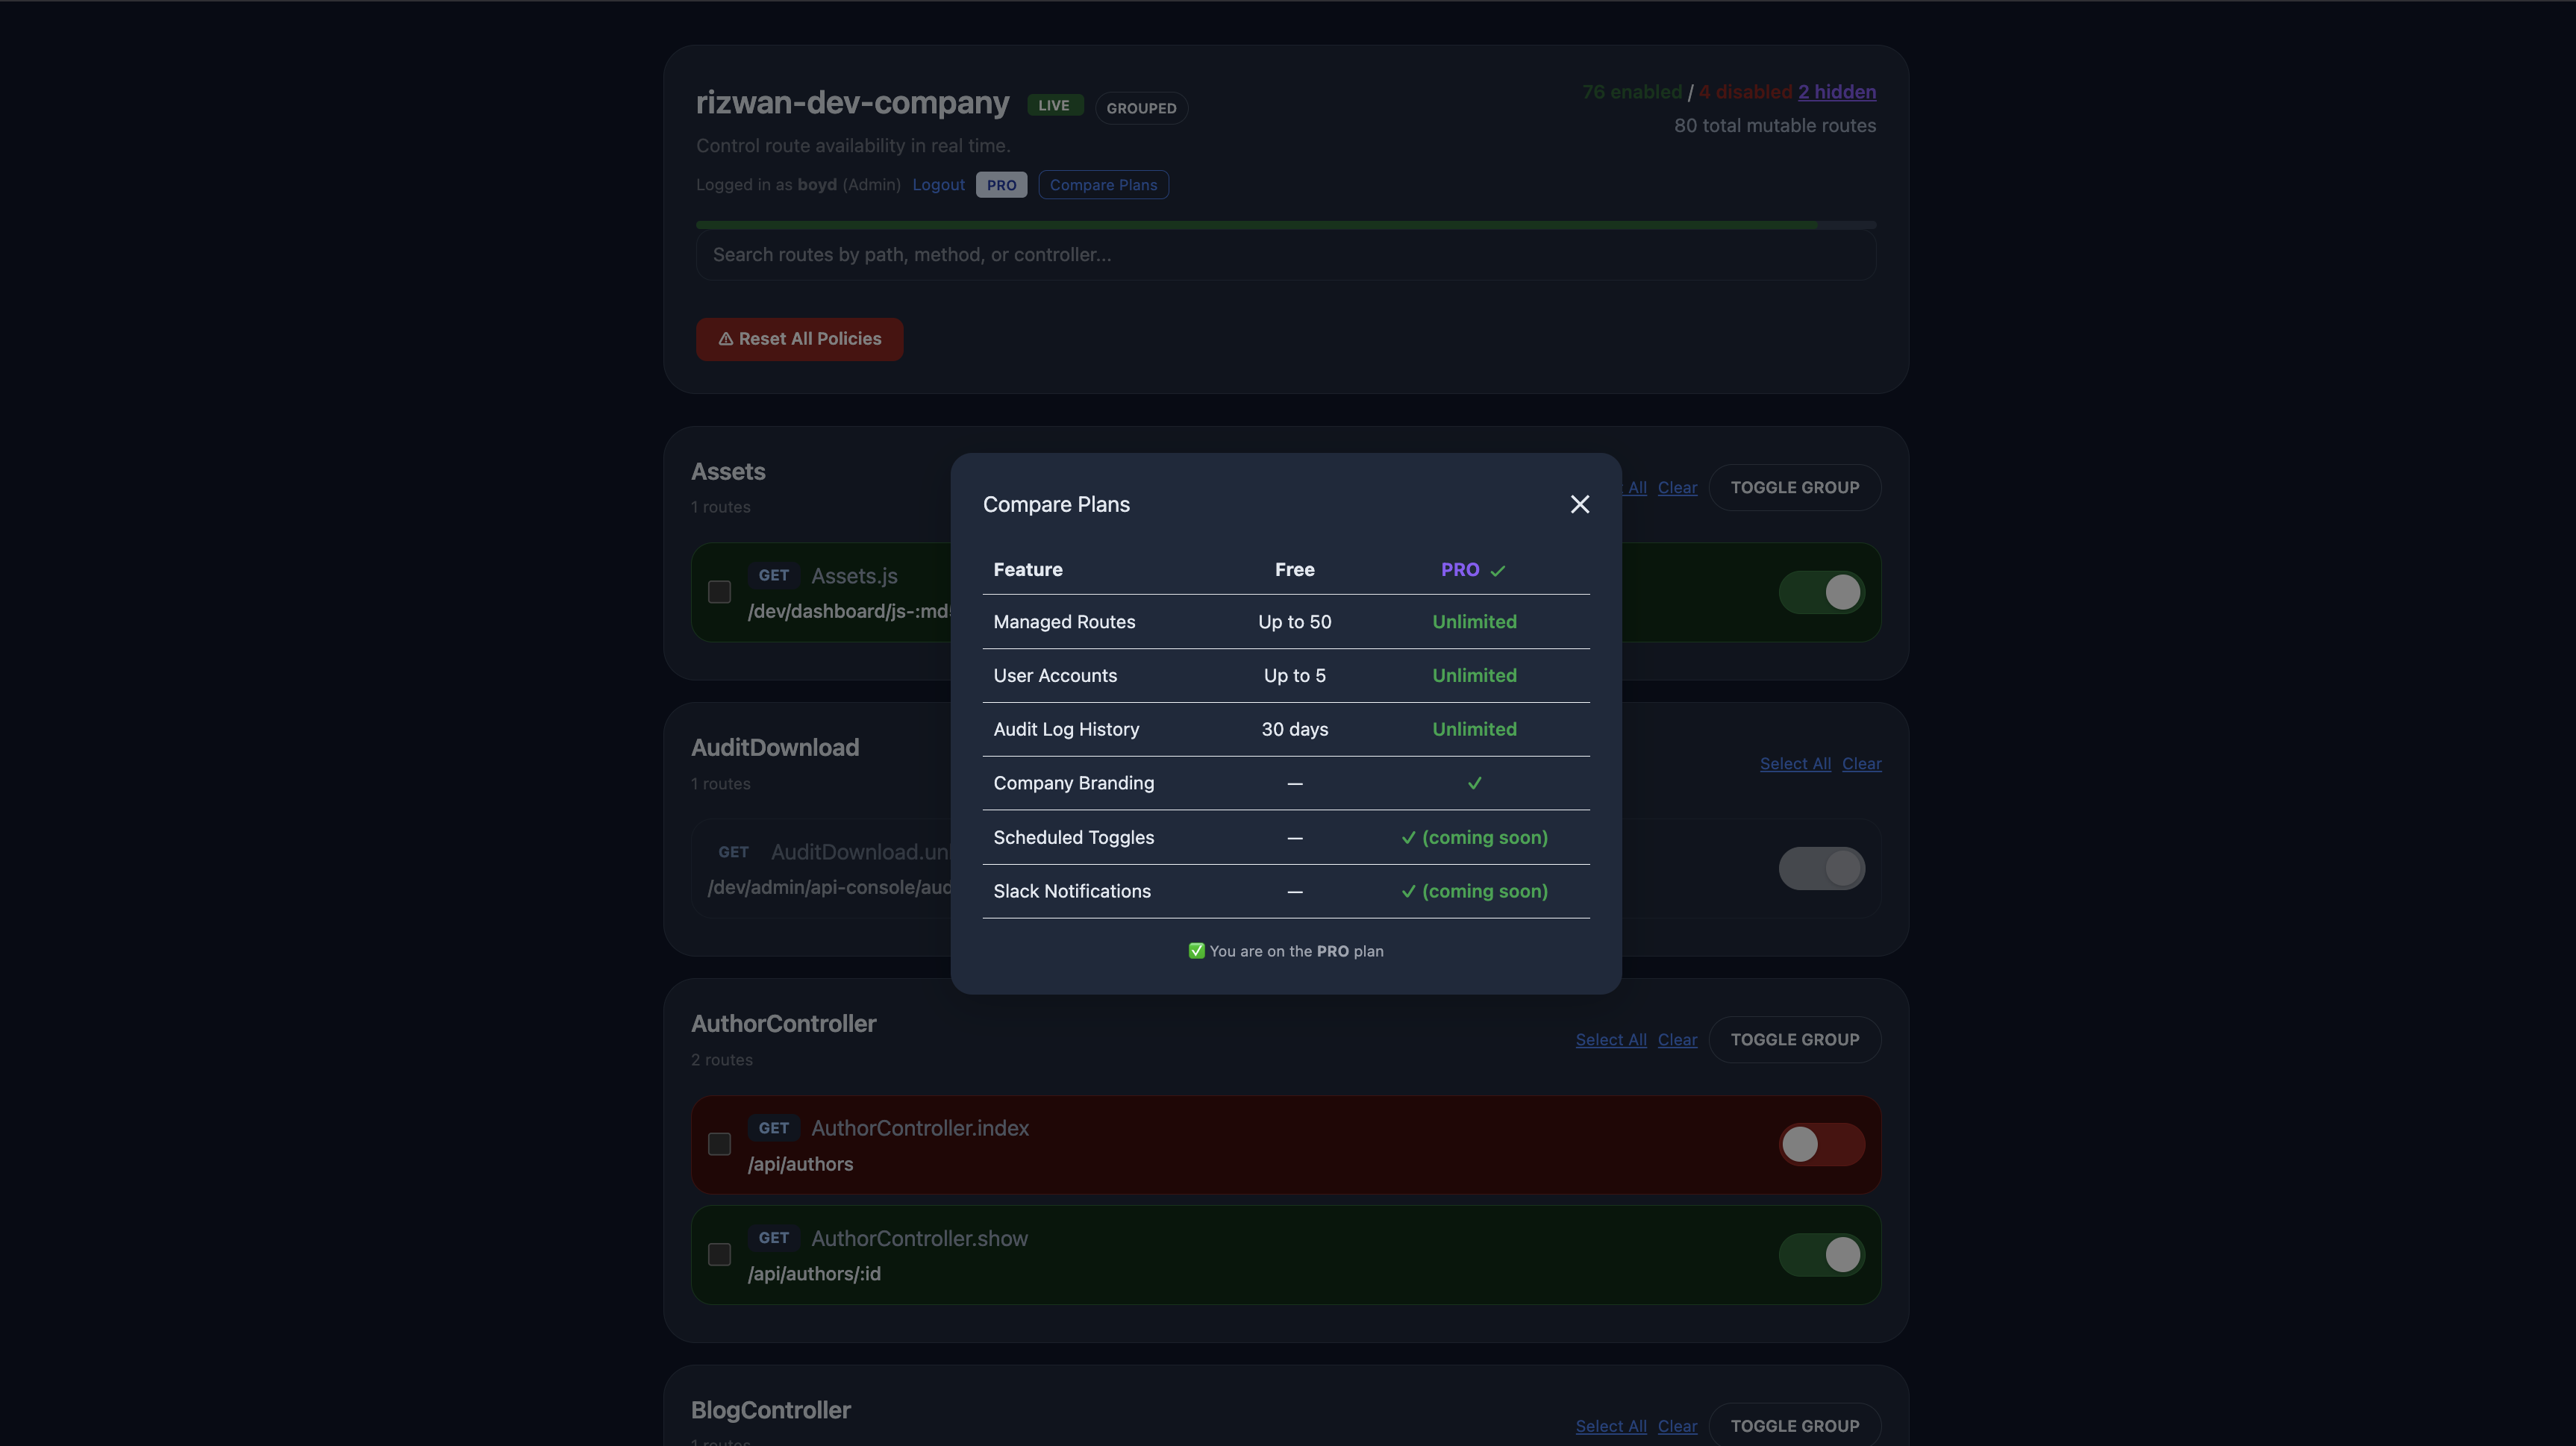The width and height of the screenshot is (2576, 1446).
Task: Click the Logout link
Action: click(938, 185)
